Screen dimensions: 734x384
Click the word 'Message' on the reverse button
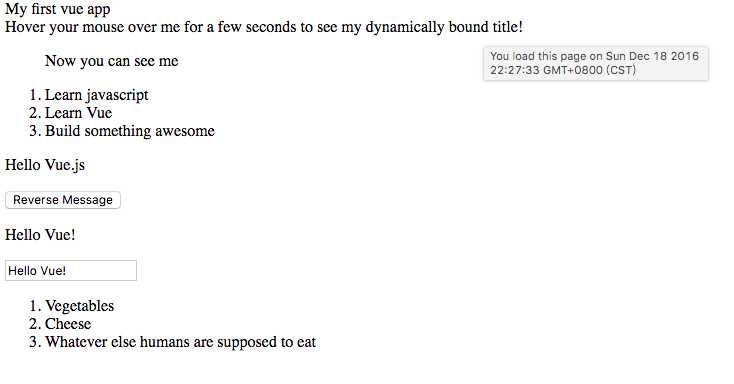88,200
